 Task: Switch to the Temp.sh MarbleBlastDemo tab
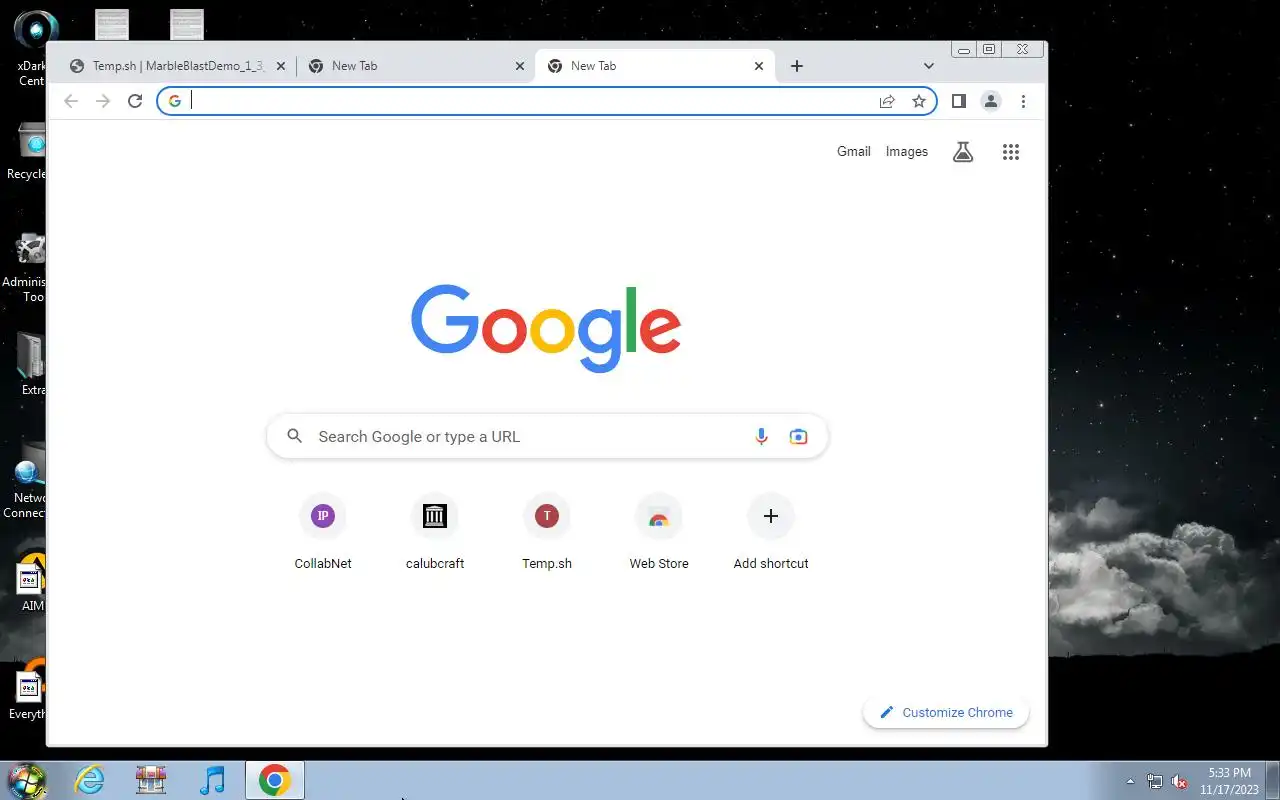pyautogui.click(x=178, y=66)
